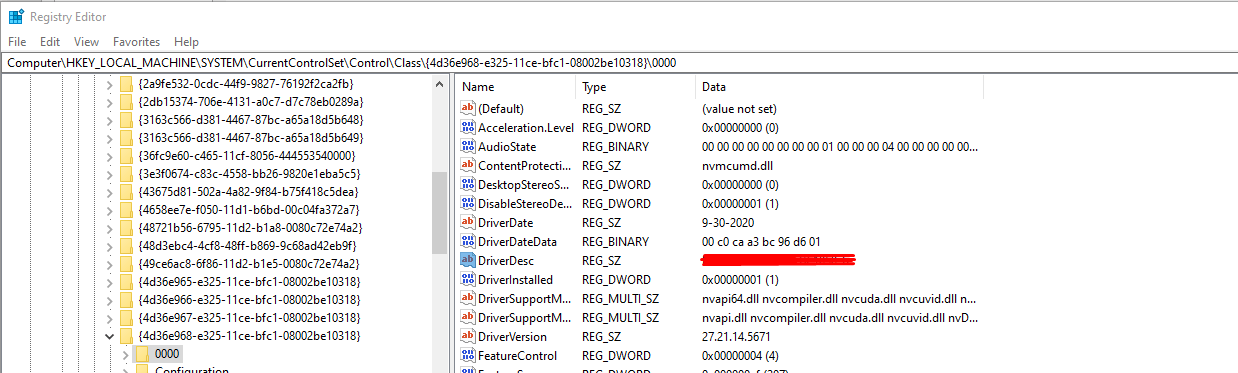
Task: Select the FeatureControl value name
Action: click(517, 355)
